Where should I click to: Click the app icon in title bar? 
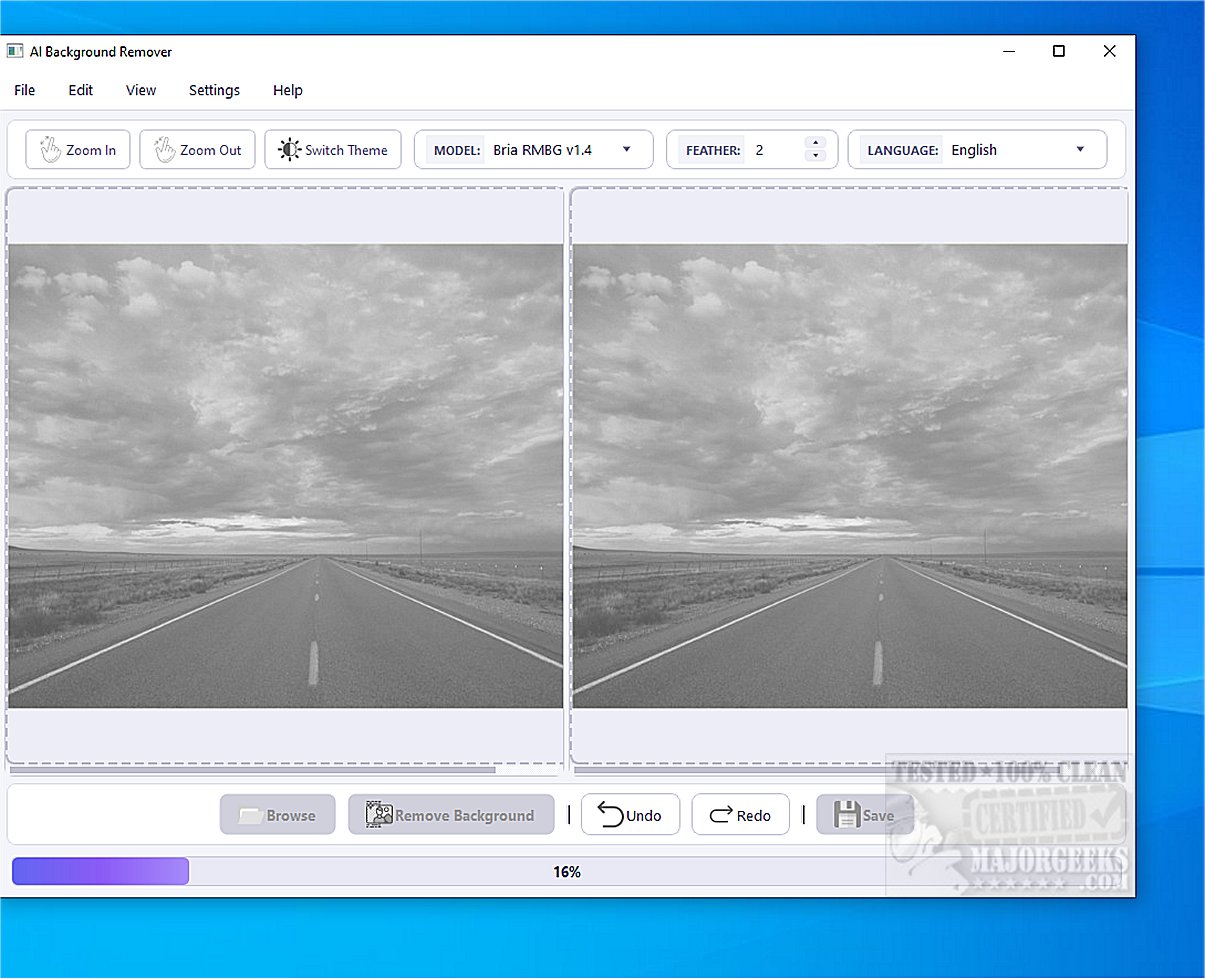click(15, 51)
